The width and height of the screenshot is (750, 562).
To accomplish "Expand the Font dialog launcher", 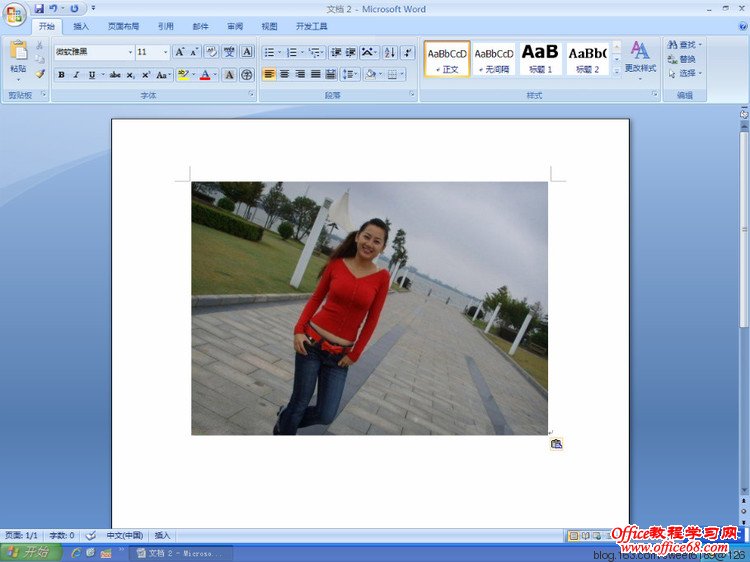I will tap(251, 94).
